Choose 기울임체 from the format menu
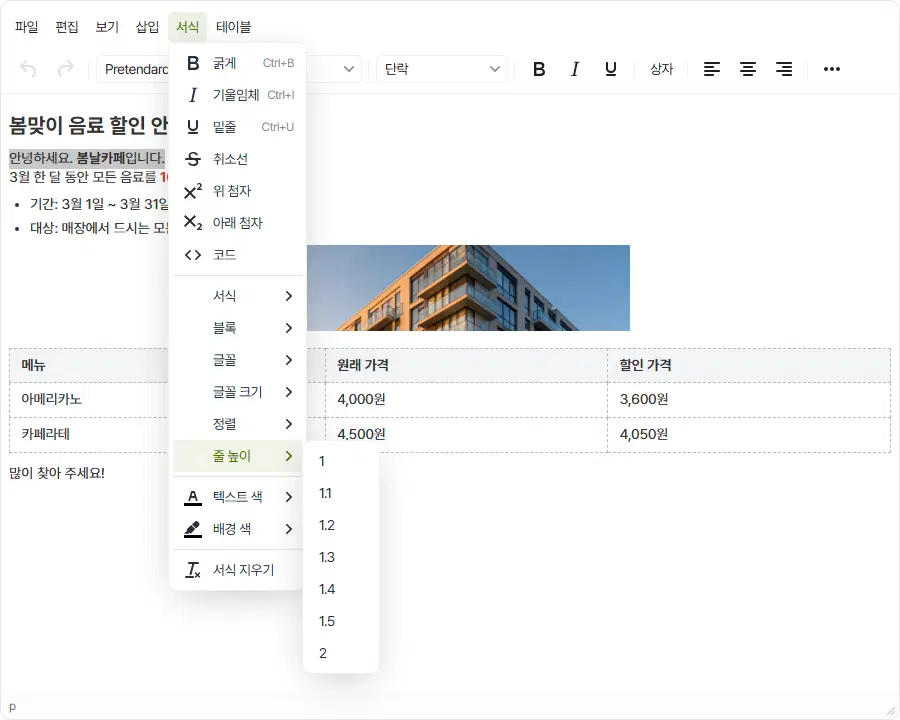 click(238, 95)
